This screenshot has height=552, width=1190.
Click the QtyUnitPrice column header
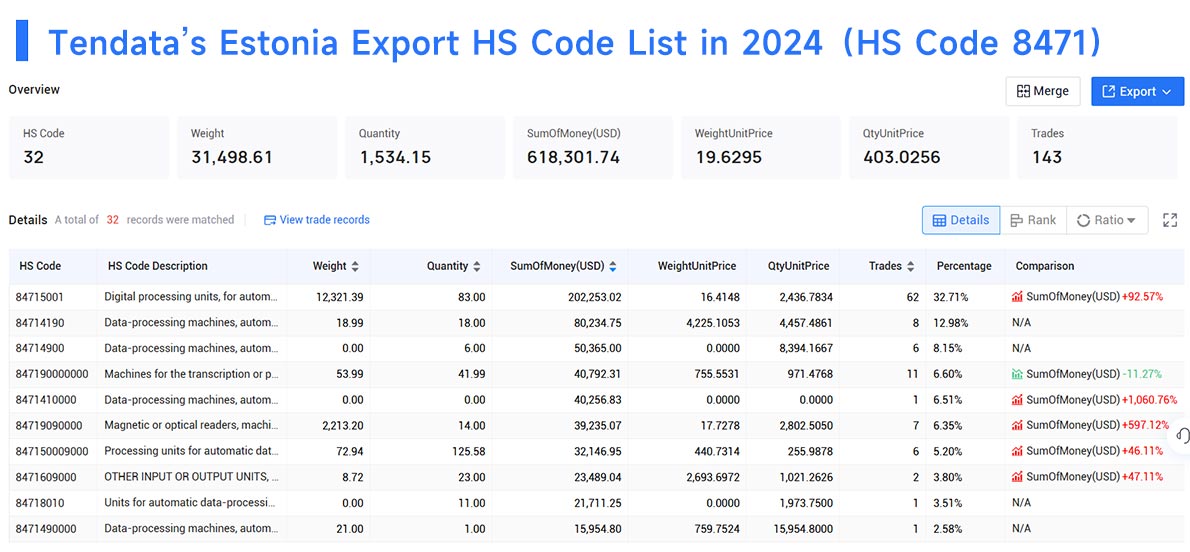tap(798, 267)
